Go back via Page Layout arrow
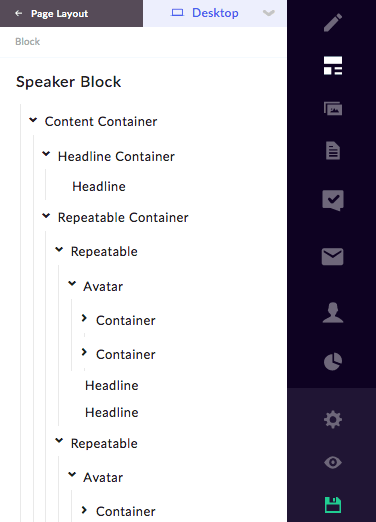This screenshot has width=376, height=522. (x=19, y=13)
